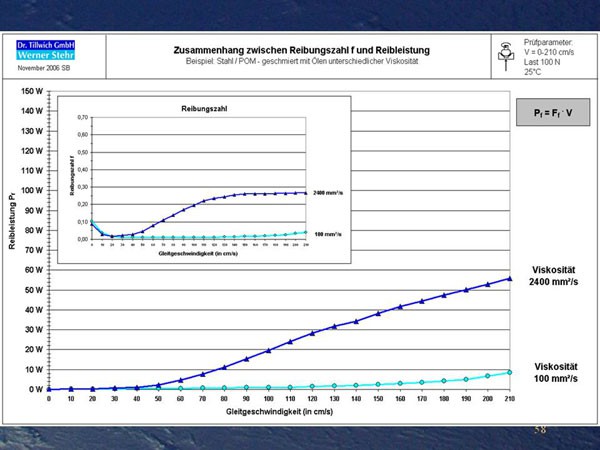Click the '50 W' y-axis label
The image size is (600, 450).
(34, 290)
